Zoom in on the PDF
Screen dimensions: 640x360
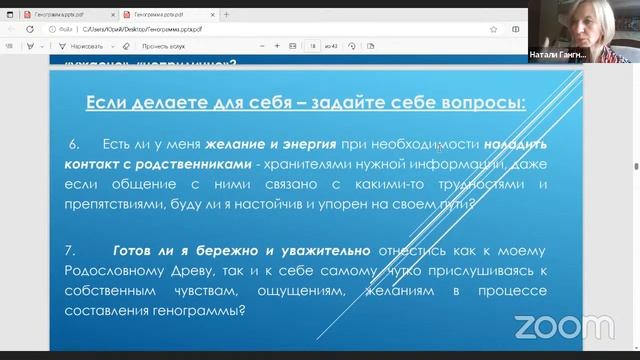tap(277, 46)
